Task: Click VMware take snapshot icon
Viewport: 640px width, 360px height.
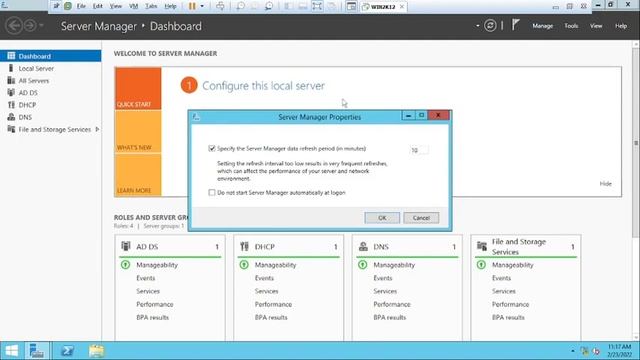Action: click(240, 6)
